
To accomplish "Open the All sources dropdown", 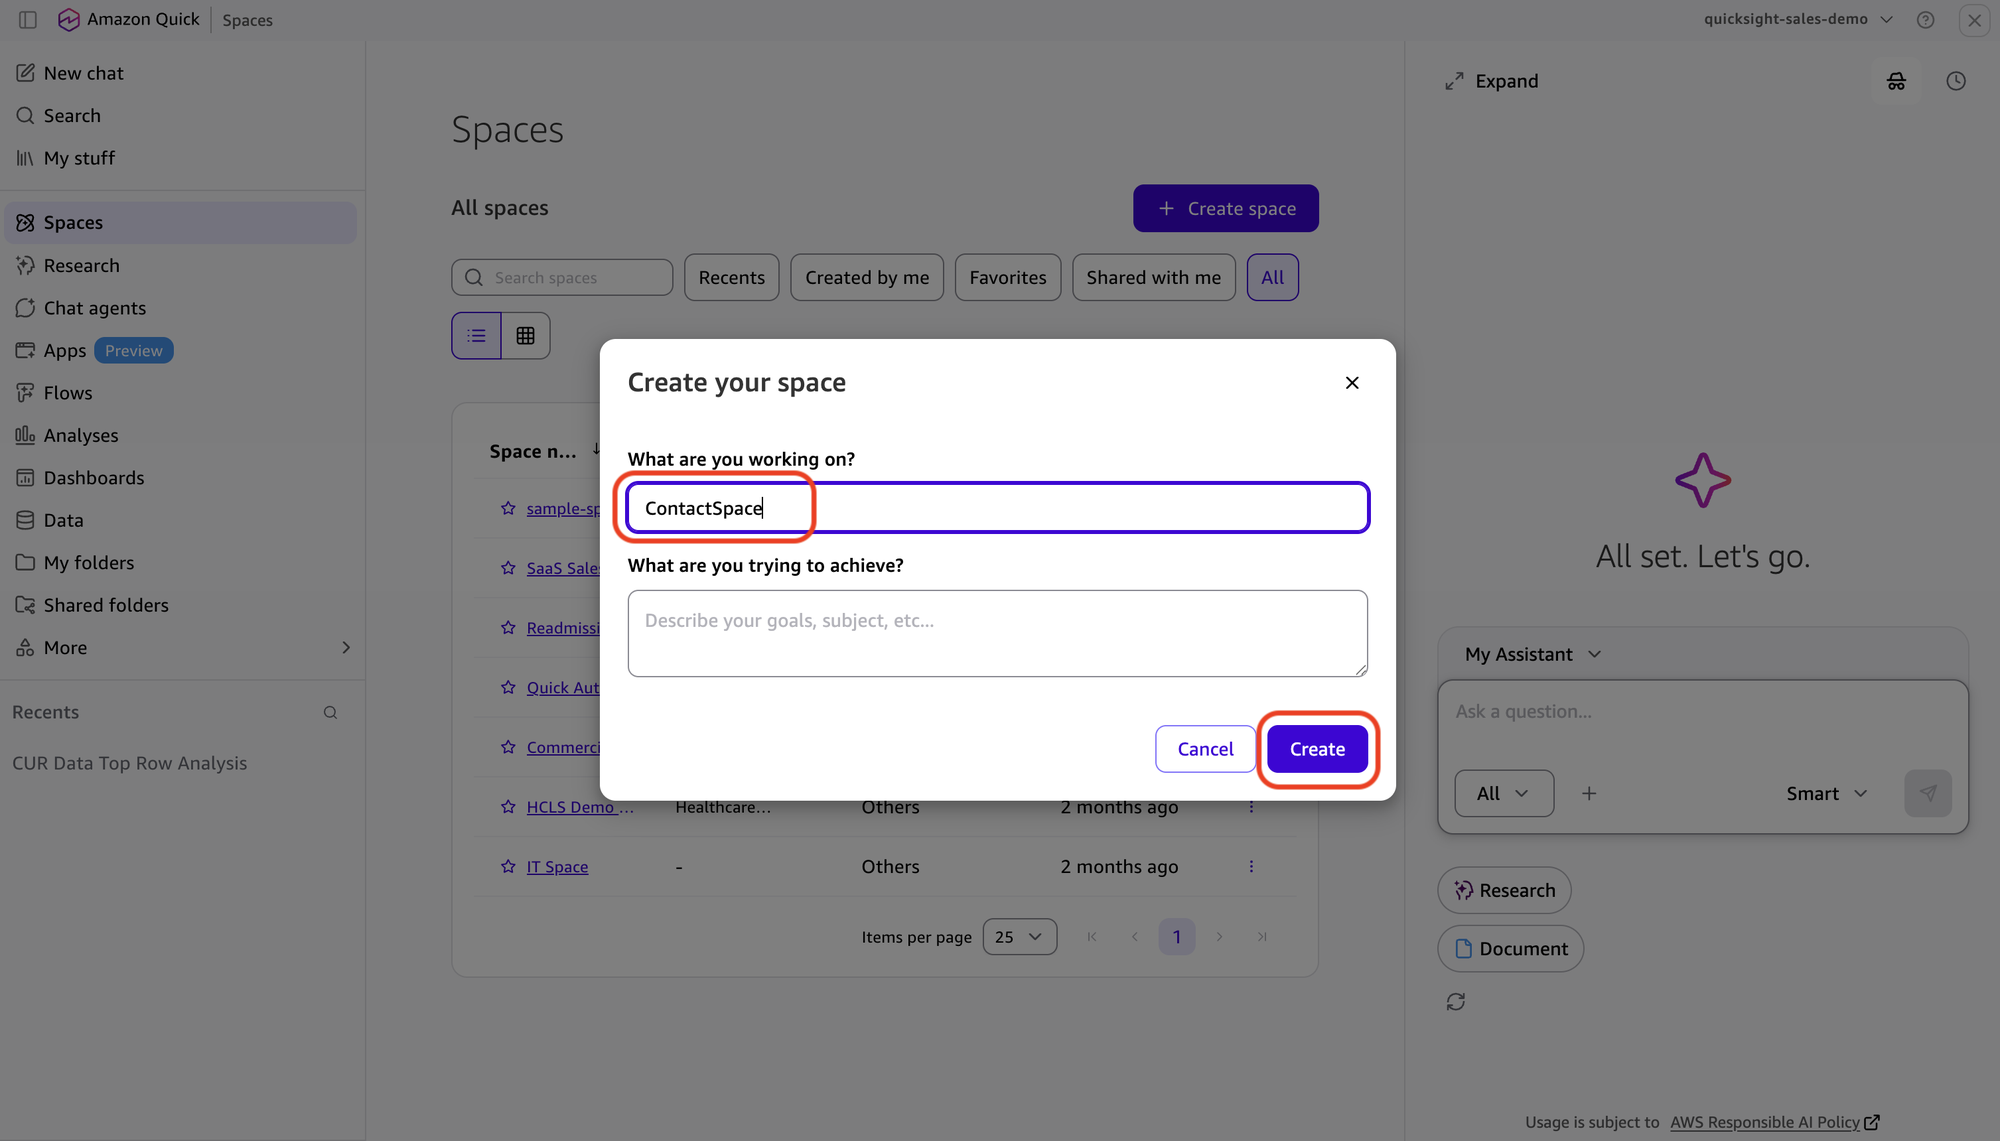I will coord(1504,793).
